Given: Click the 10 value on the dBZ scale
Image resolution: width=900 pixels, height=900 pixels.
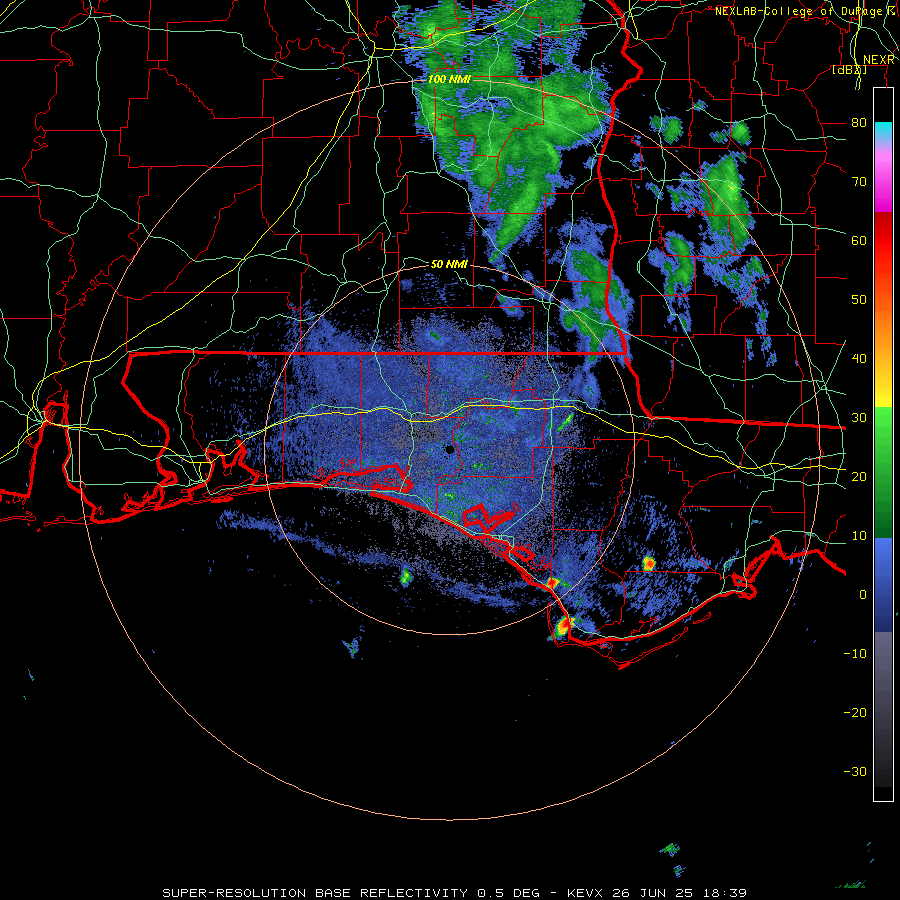Looking at the screenshot, I should [859, 536].
